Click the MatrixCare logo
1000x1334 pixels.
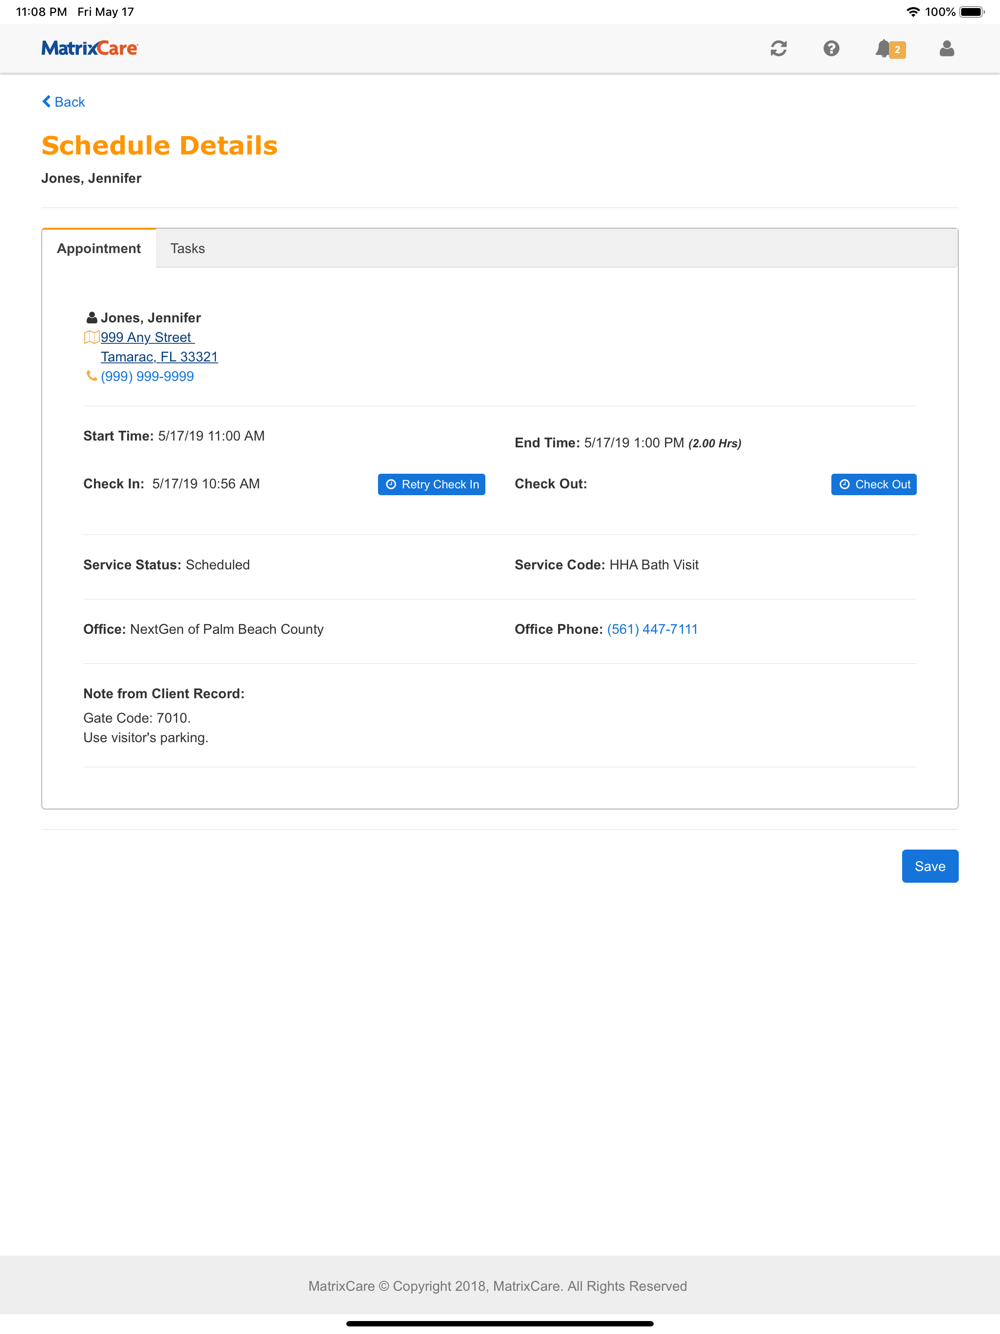(90, 48)
